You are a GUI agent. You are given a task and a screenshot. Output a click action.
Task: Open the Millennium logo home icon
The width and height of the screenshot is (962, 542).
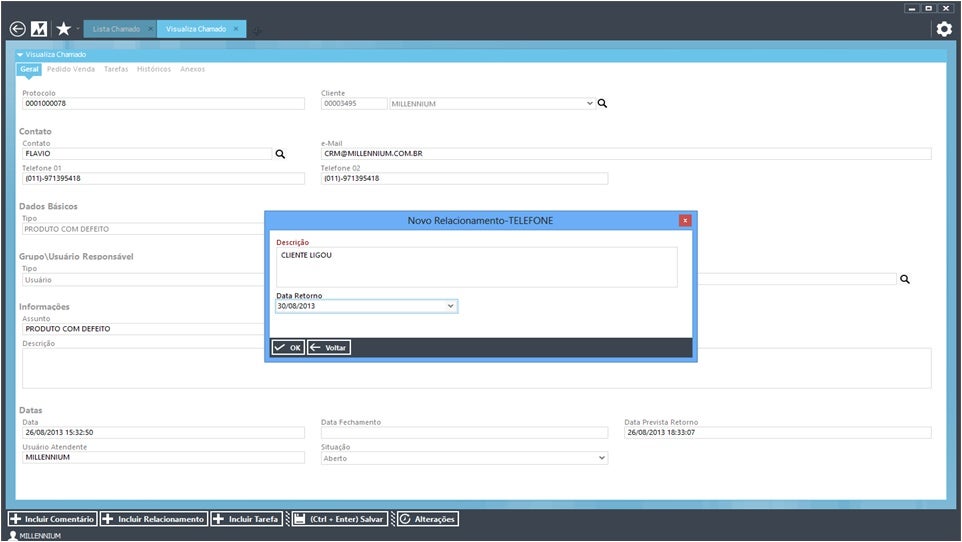point(39,29)
